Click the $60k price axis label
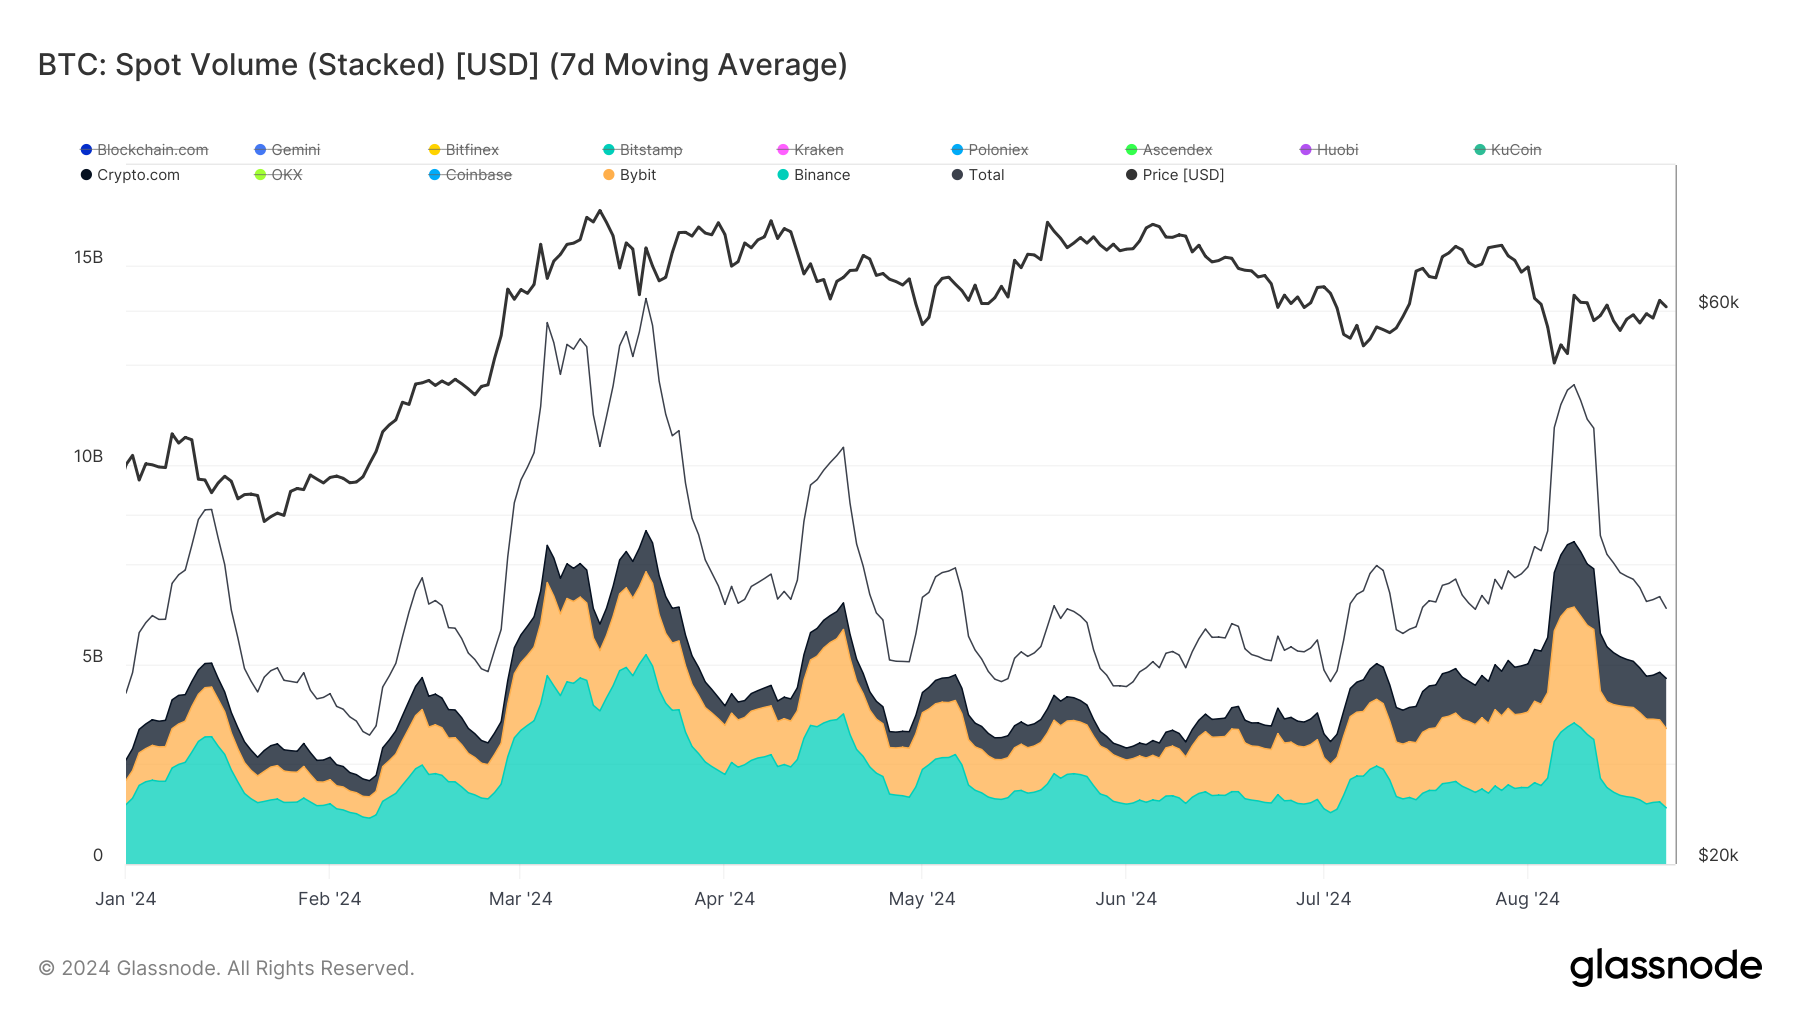Image resolution: width=1800 pixels, height=1013 pixels. tap(1718, 303)
